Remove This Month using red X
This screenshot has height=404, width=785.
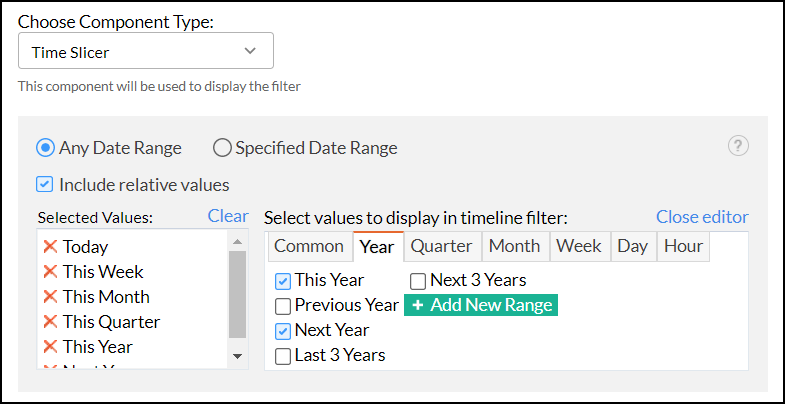(49, 297)
